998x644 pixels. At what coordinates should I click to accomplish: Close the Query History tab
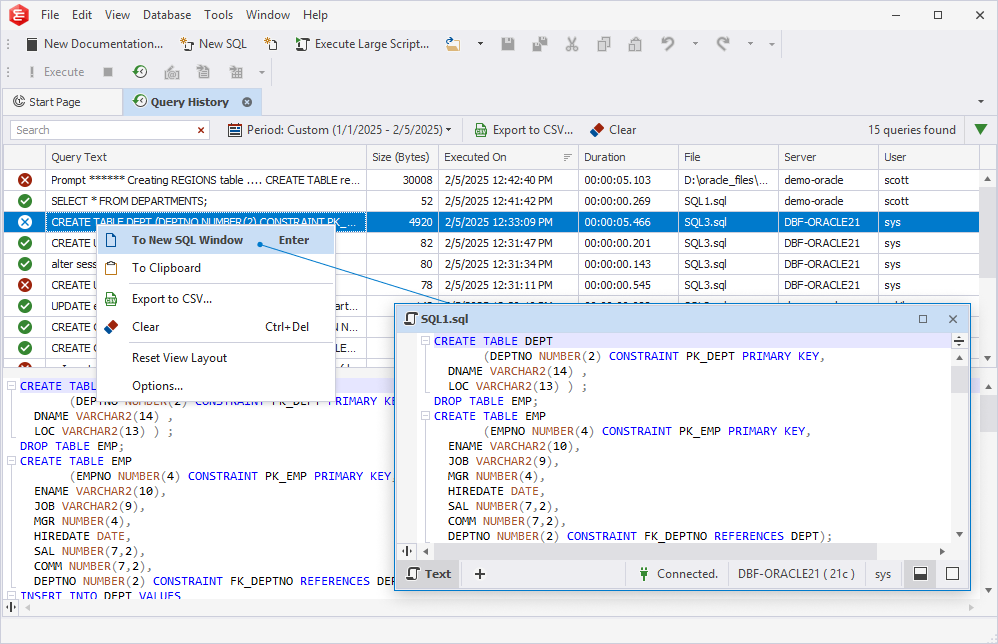coord(247,102)
